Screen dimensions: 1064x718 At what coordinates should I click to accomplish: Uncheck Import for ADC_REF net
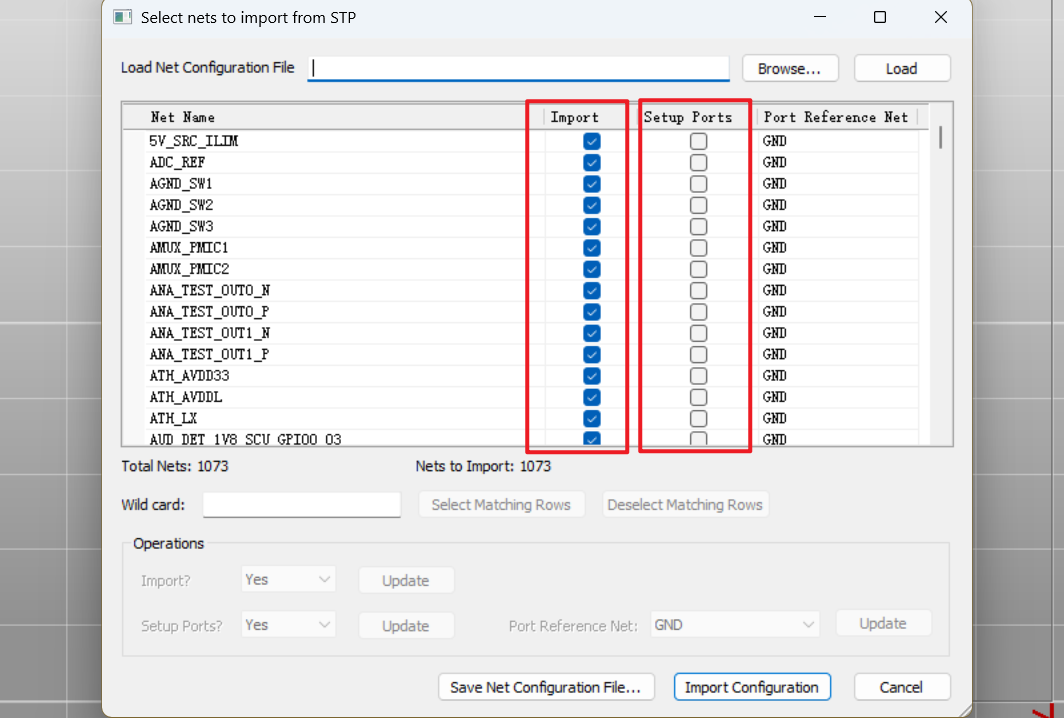tap(592, 163)
